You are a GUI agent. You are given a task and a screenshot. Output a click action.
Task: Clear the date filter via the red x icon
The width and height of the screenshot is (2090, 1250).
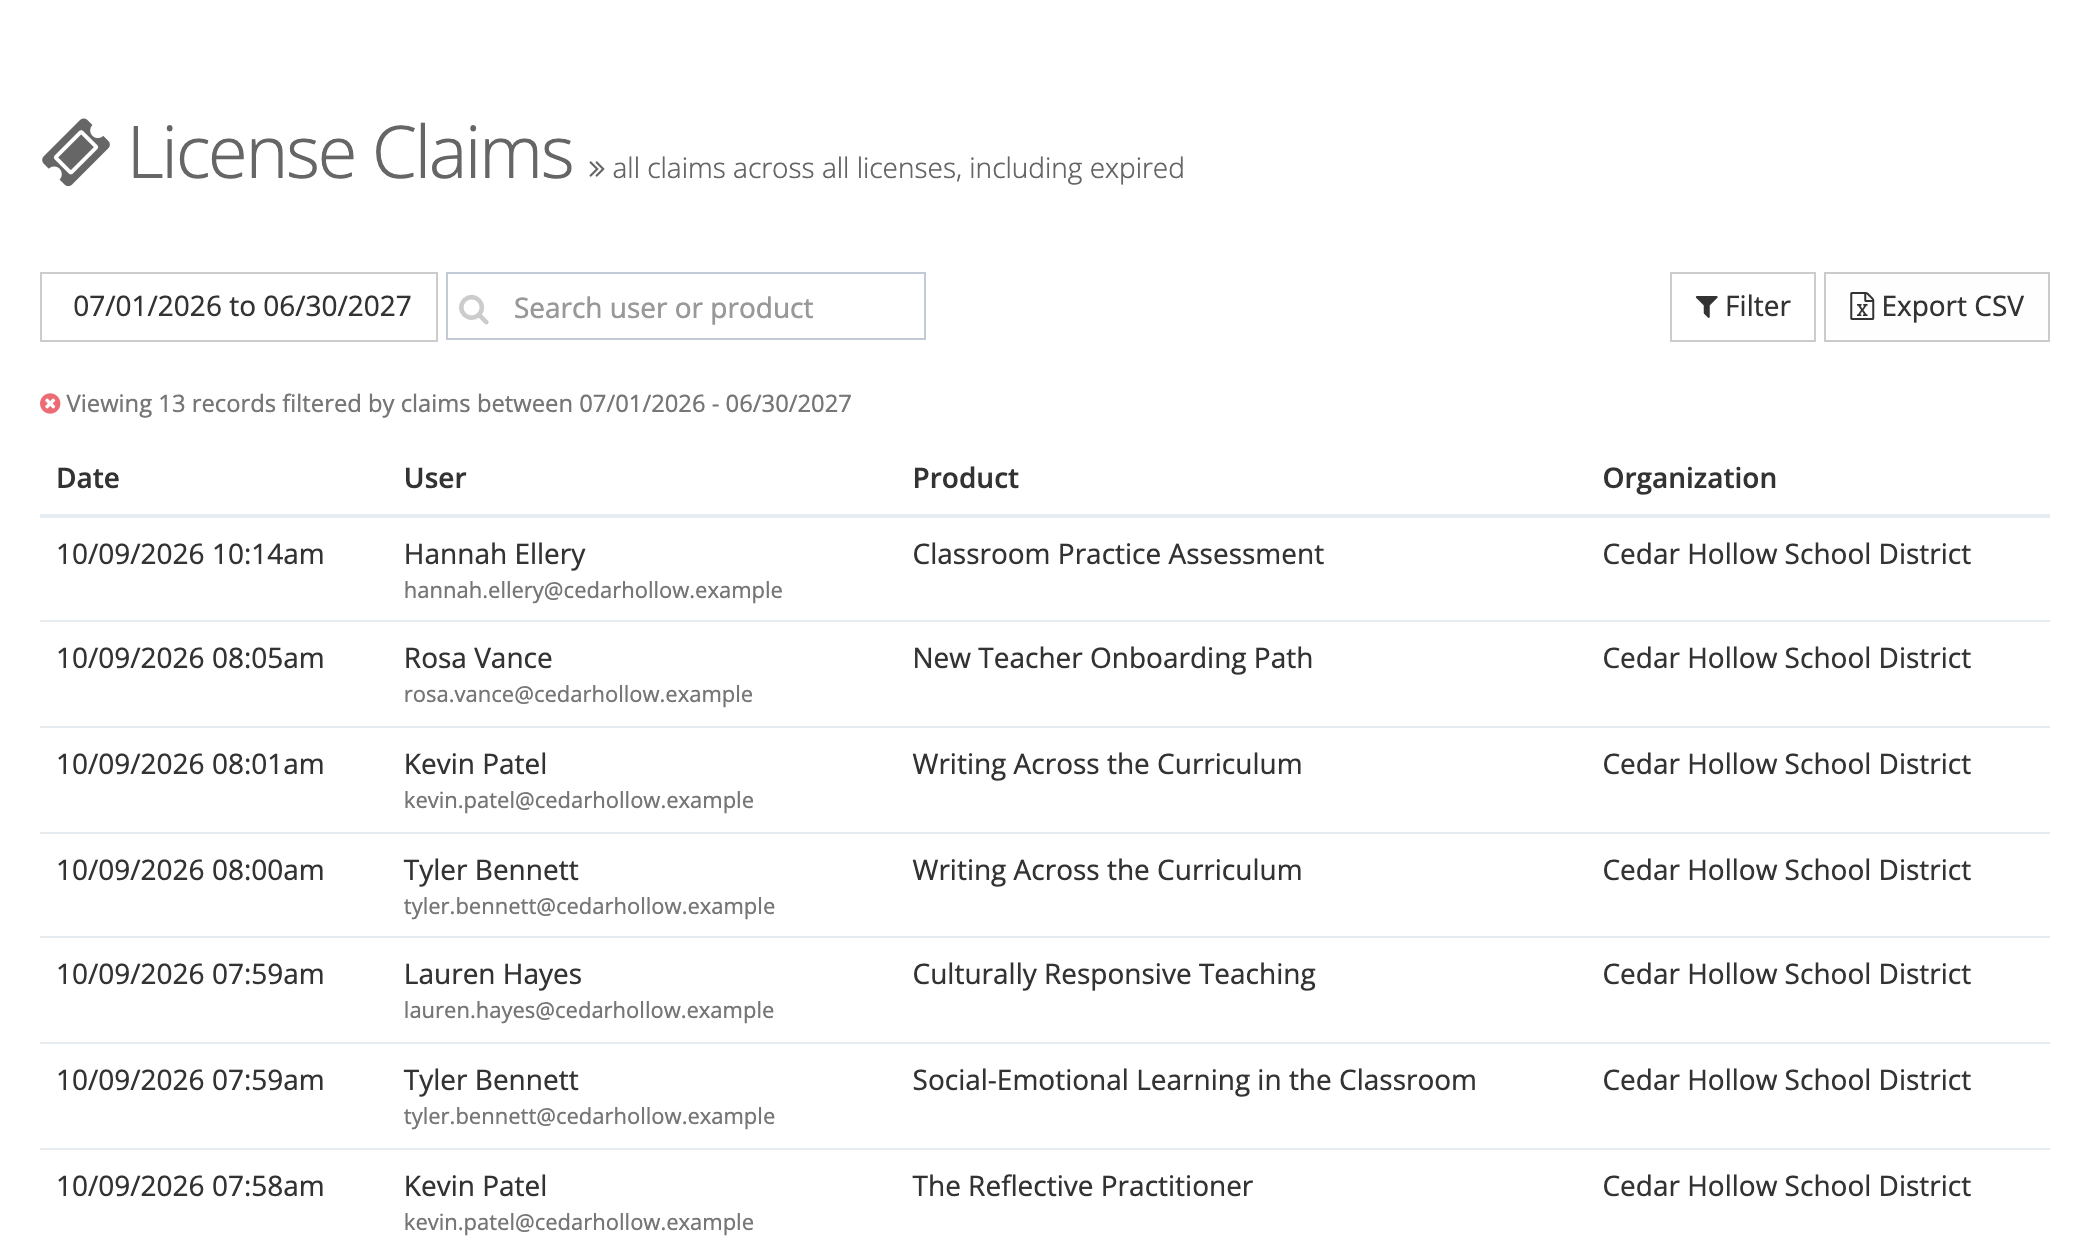tap(50, 404)
